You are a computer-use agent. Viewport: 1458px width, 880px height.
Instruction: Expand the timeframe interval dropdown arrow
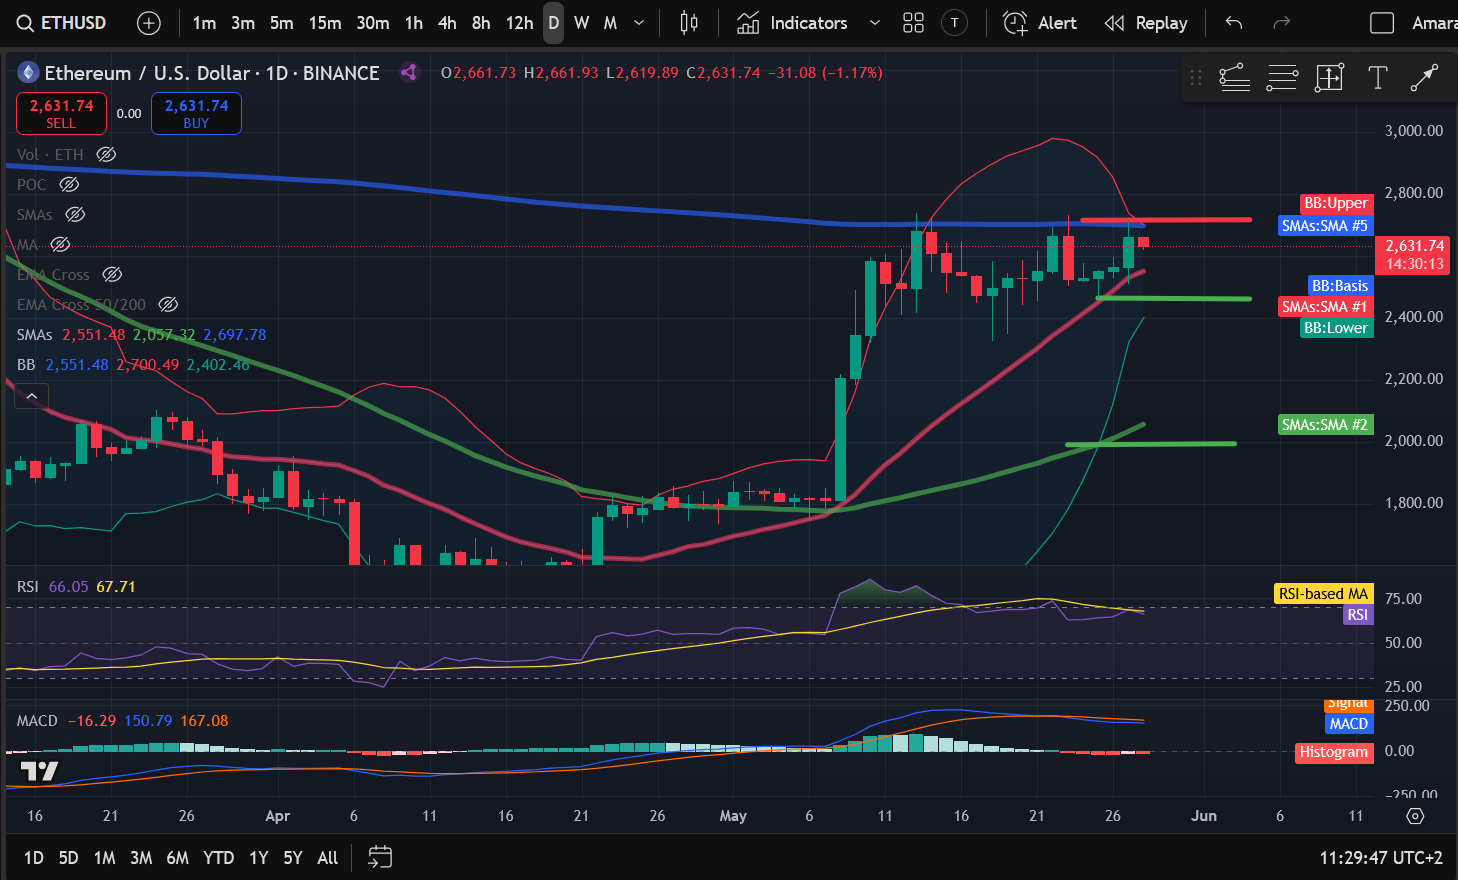(x=639, y=23)
